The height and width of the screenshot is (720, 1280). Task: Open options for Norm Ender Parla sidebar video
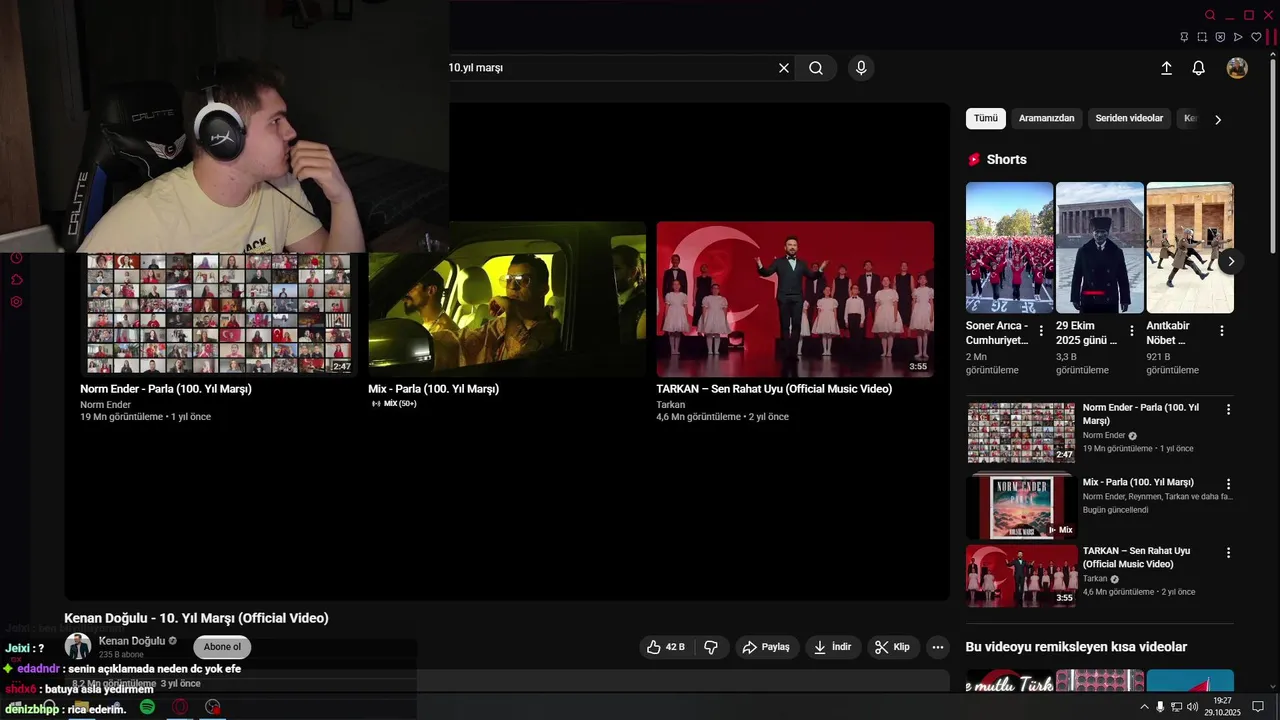(x=1228, y=409)
